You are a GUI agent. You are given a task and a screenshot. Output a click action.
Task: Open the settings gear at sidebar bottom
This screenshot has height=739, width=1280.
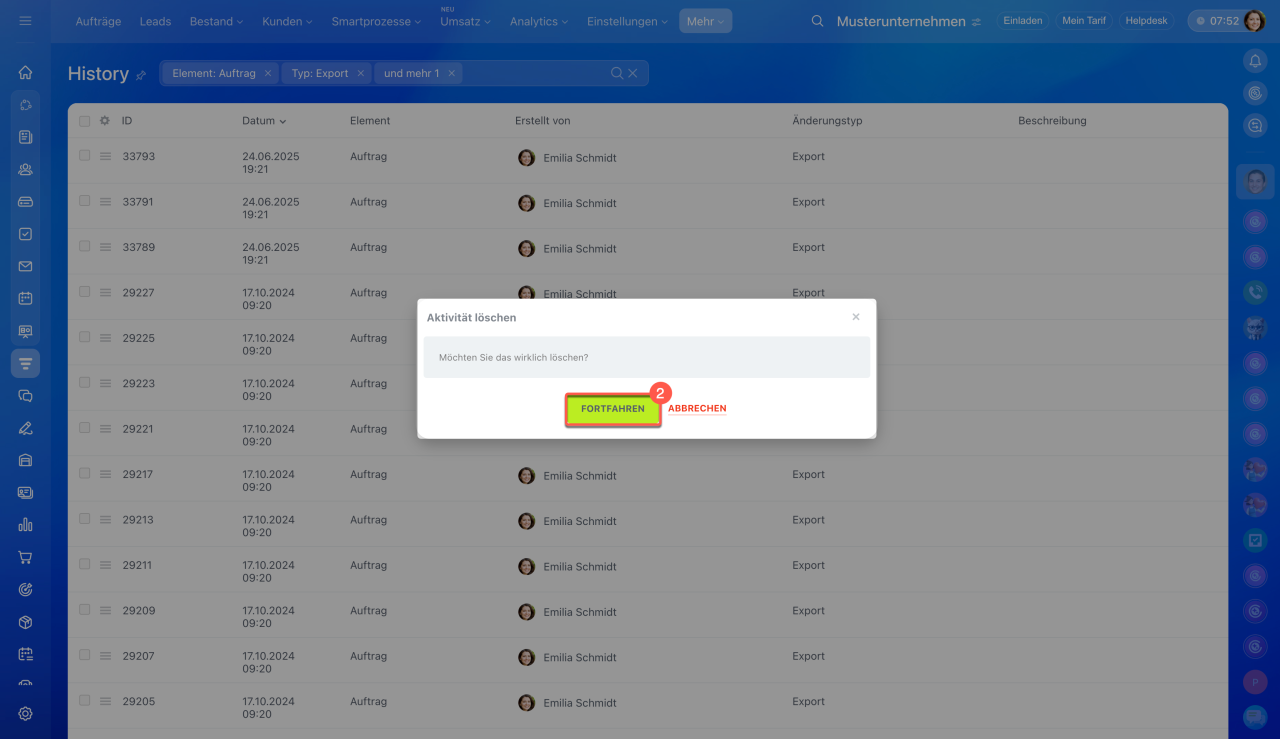pyautogui.click(x=25, y=714)
